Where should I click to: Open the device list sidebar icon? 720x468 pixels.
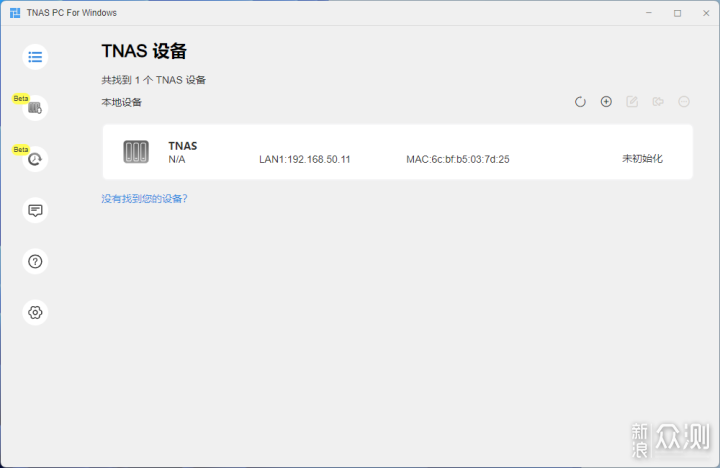click(35, 57)
